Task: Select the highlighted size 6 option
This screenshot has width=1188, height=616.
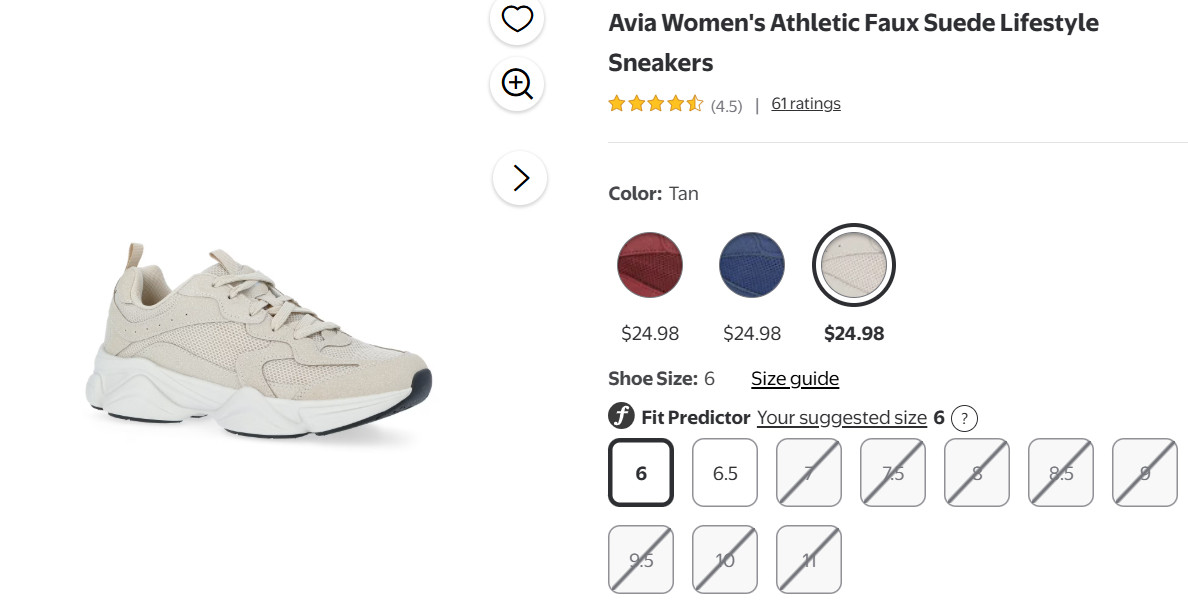Action: pos(641,472)
